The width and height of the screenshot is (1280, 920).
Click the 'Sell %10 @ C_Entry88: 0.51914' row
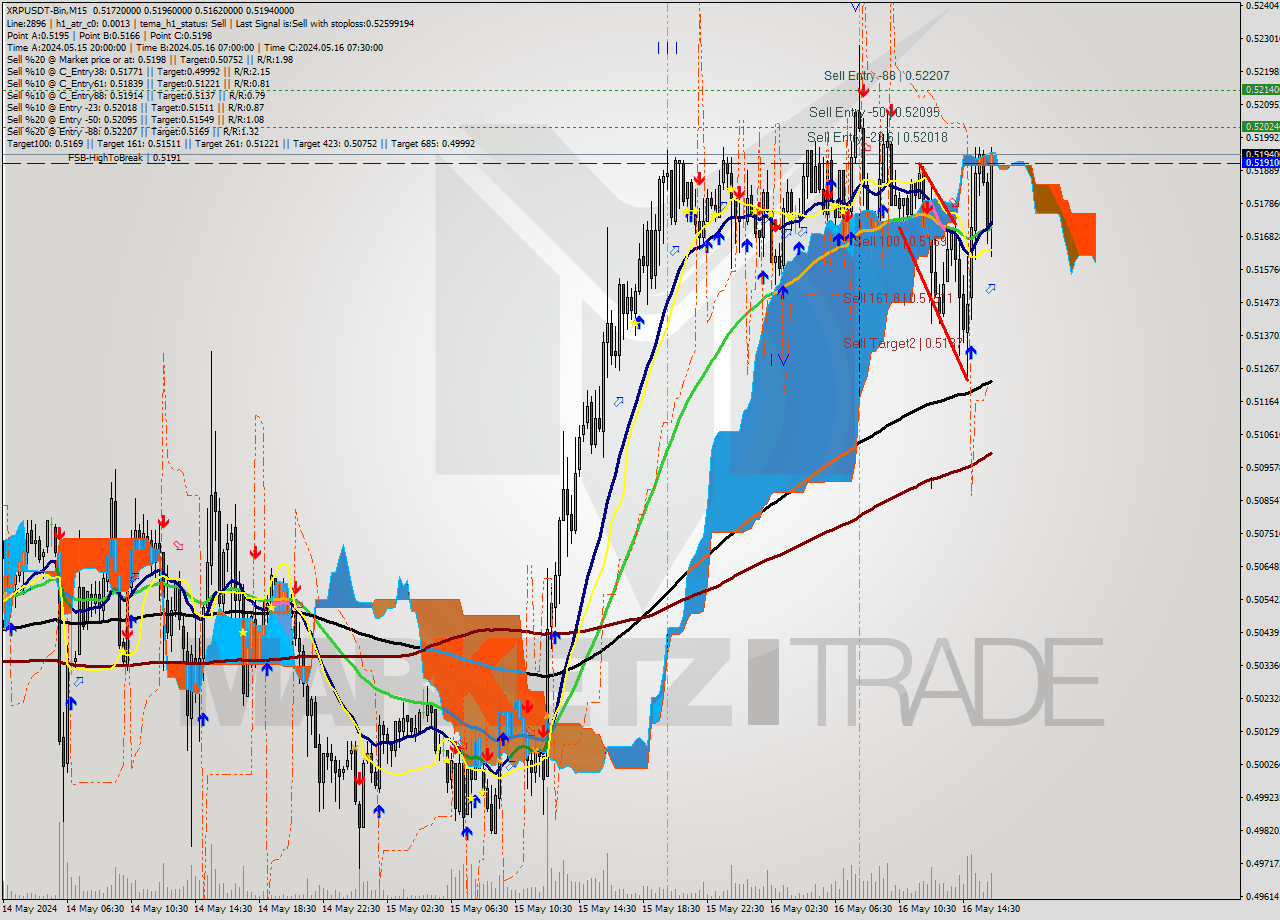pos(136,95)
